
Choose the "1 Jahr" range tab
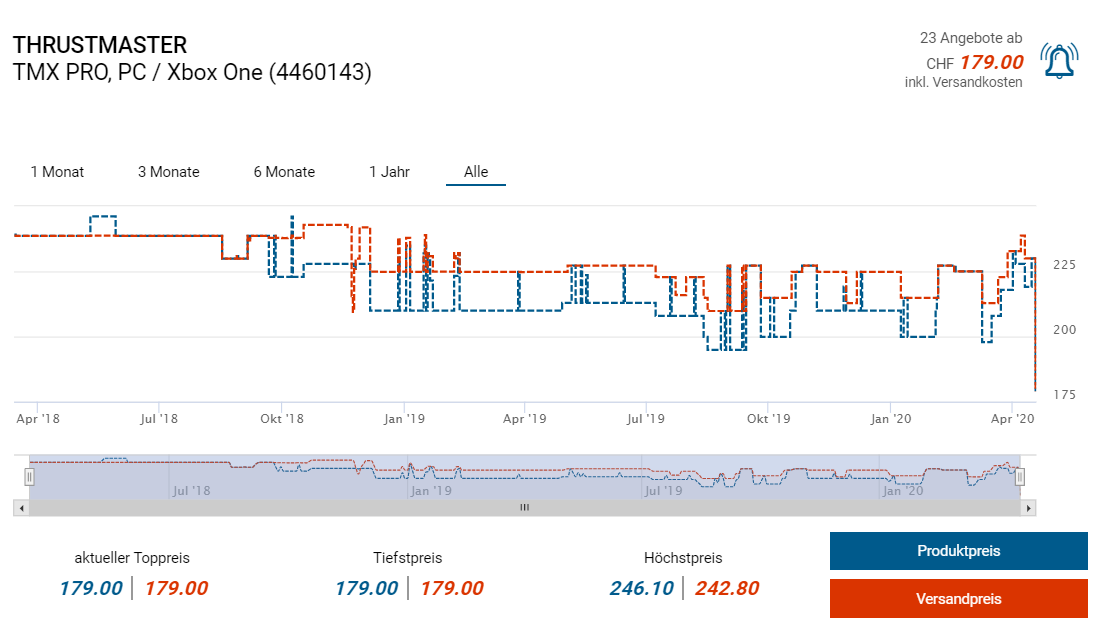point(389,172)
